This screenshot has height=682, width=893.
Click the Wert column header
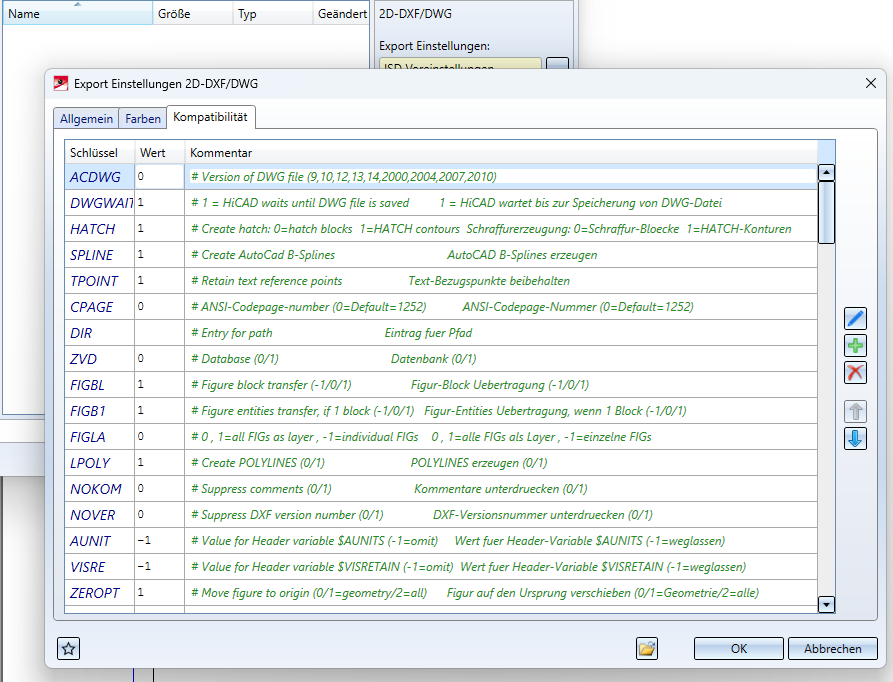pos(159,153)
